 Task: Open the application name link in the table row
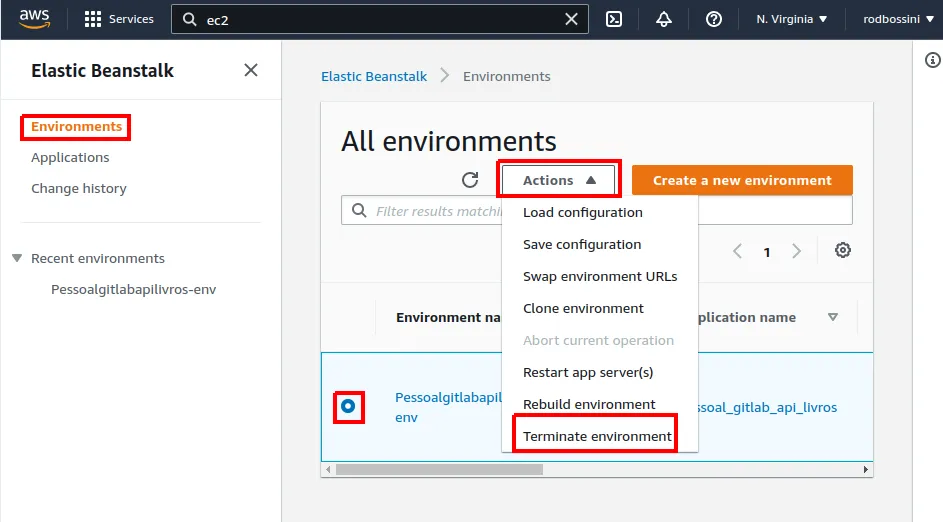click(767, 407)
